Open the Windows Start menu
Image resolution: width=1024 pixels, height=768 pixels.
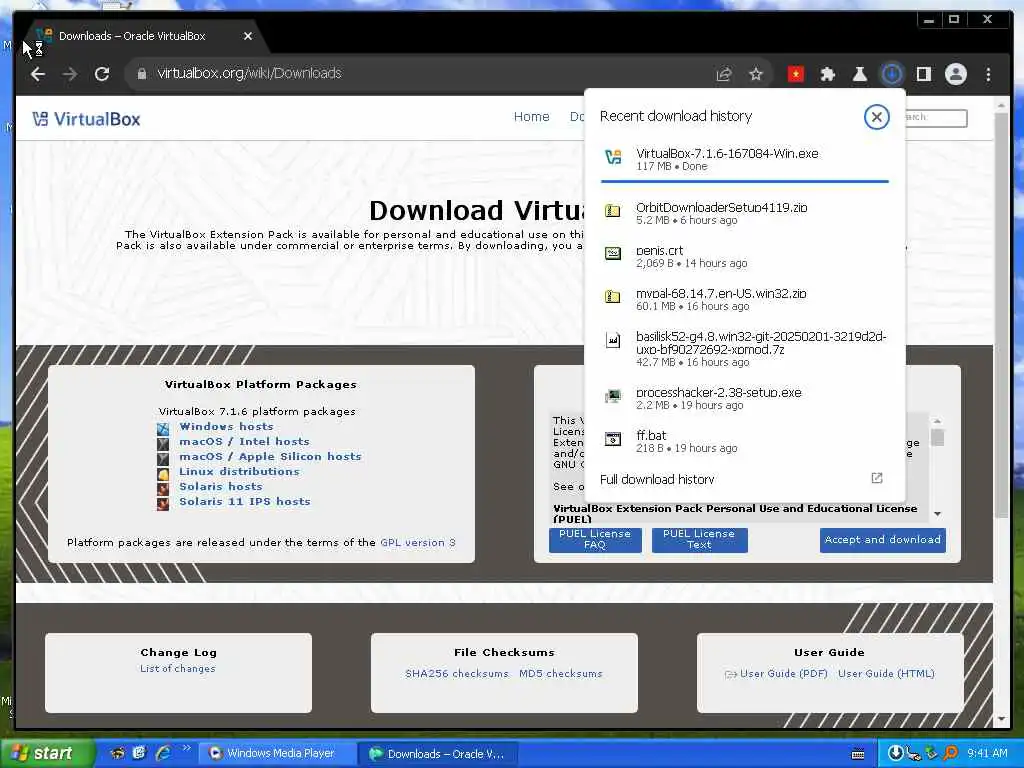tap(46, 754)
